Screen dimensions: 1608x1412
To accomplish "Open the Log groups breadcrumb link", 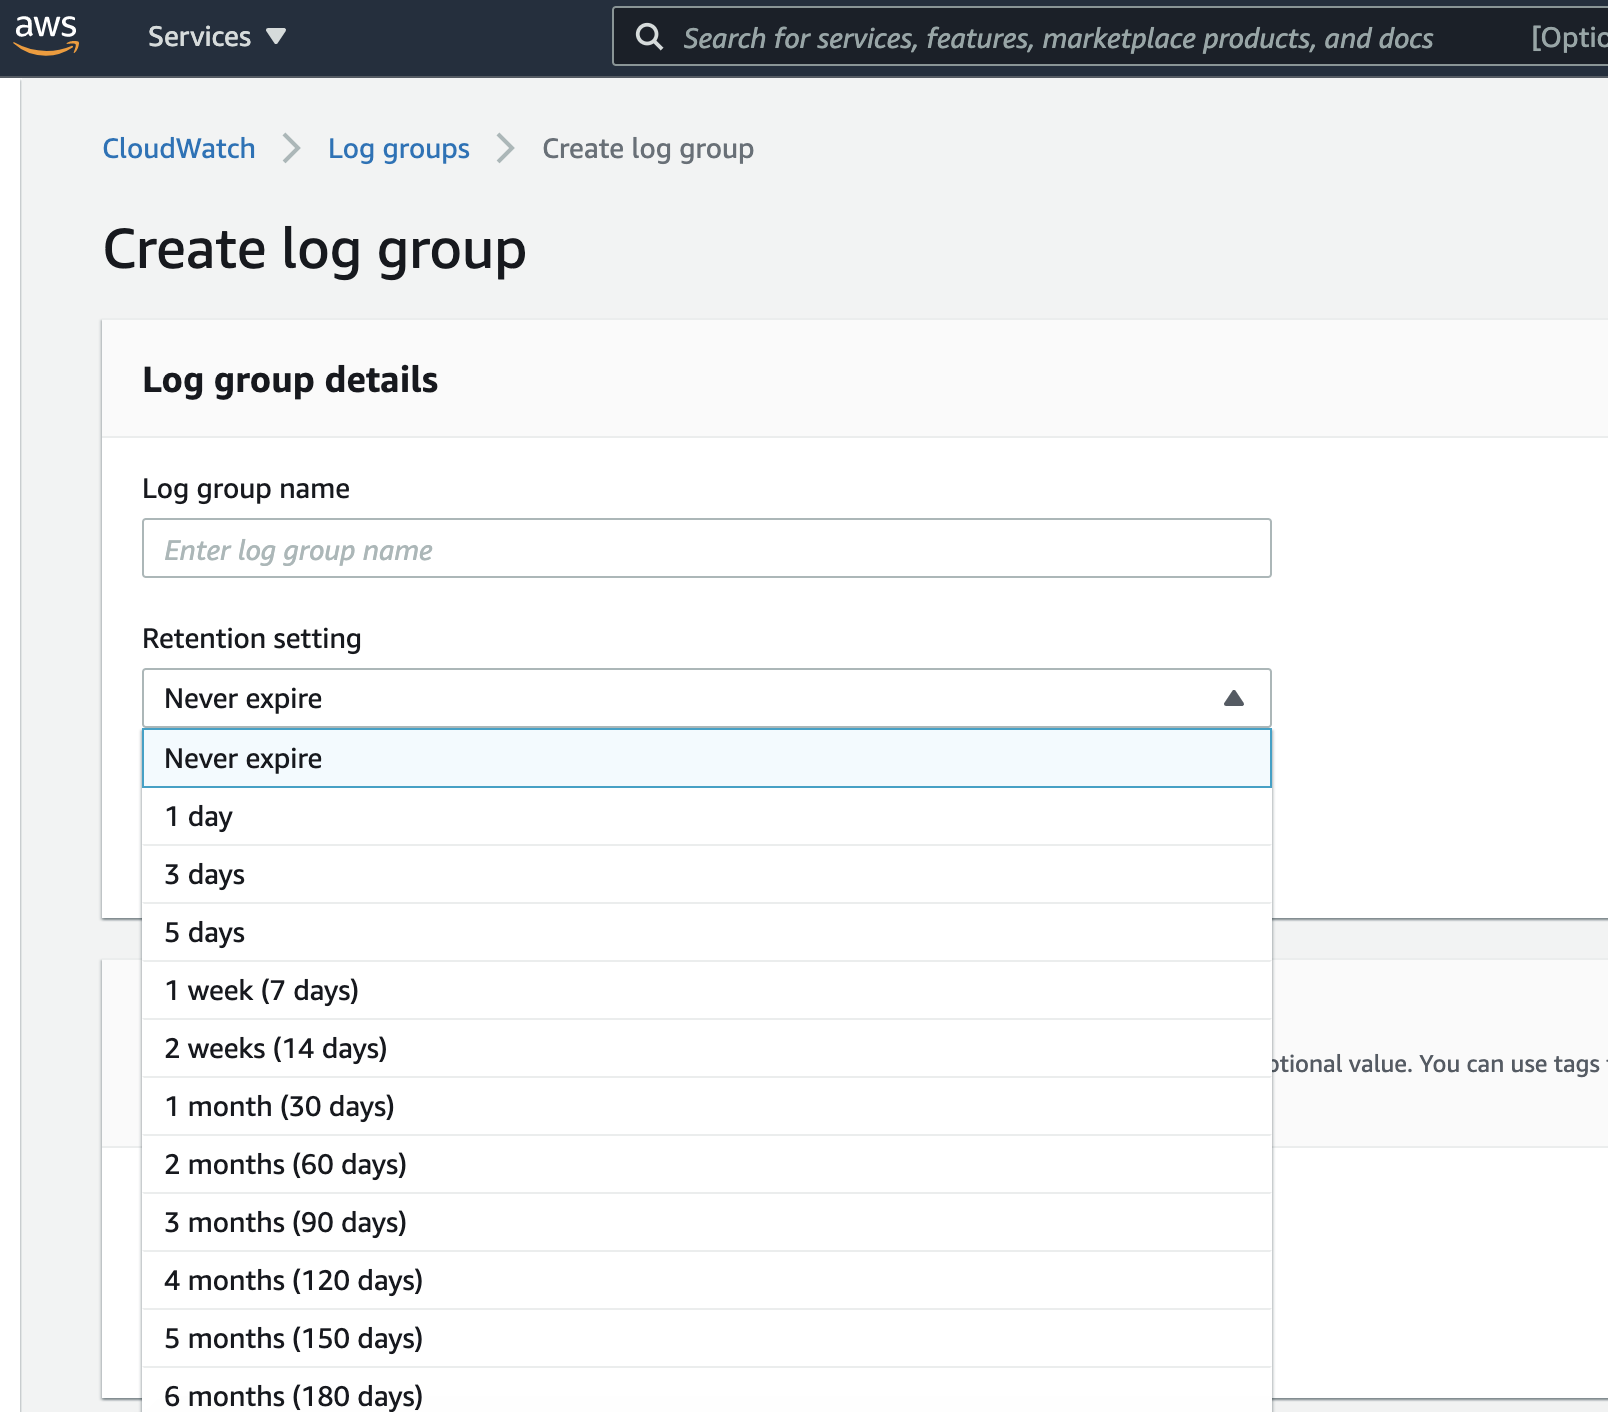I will [398, 148].
